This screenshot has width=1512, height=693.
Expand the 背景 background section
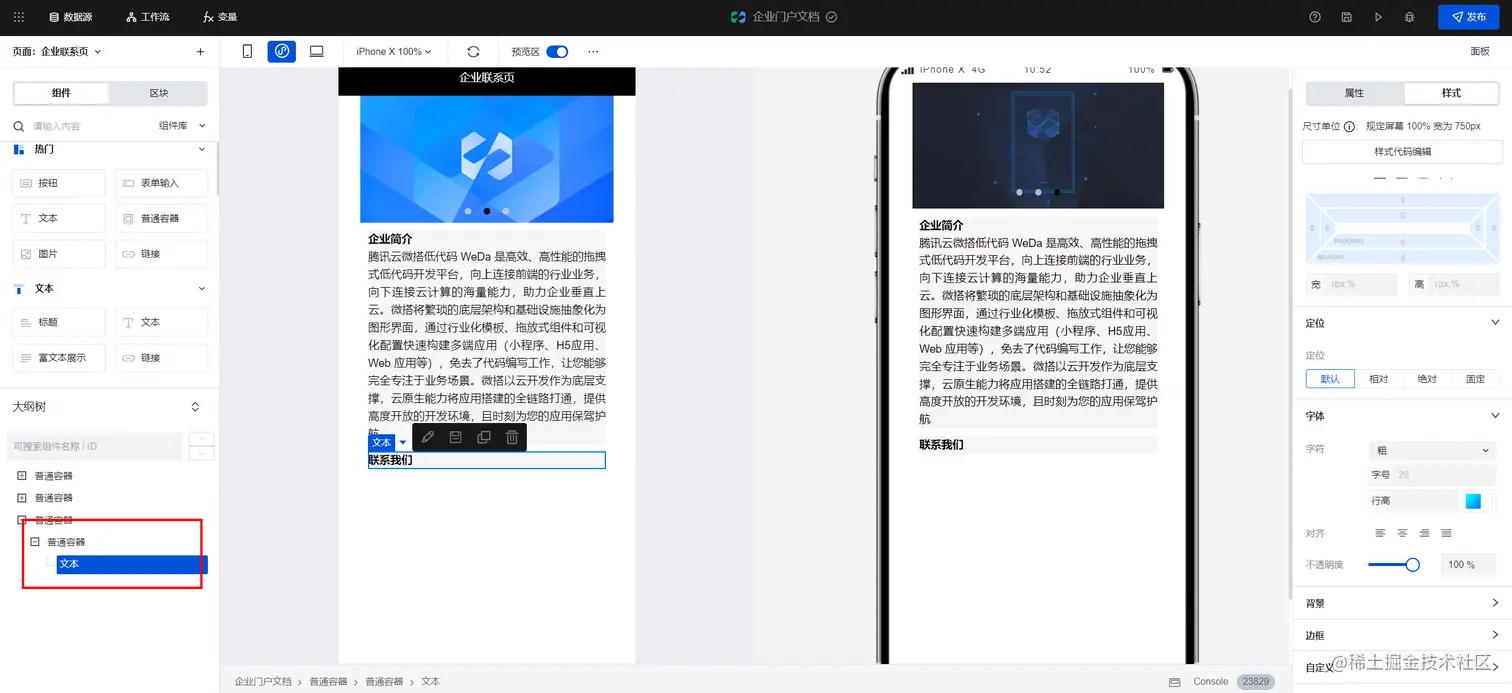point(1495,603)
